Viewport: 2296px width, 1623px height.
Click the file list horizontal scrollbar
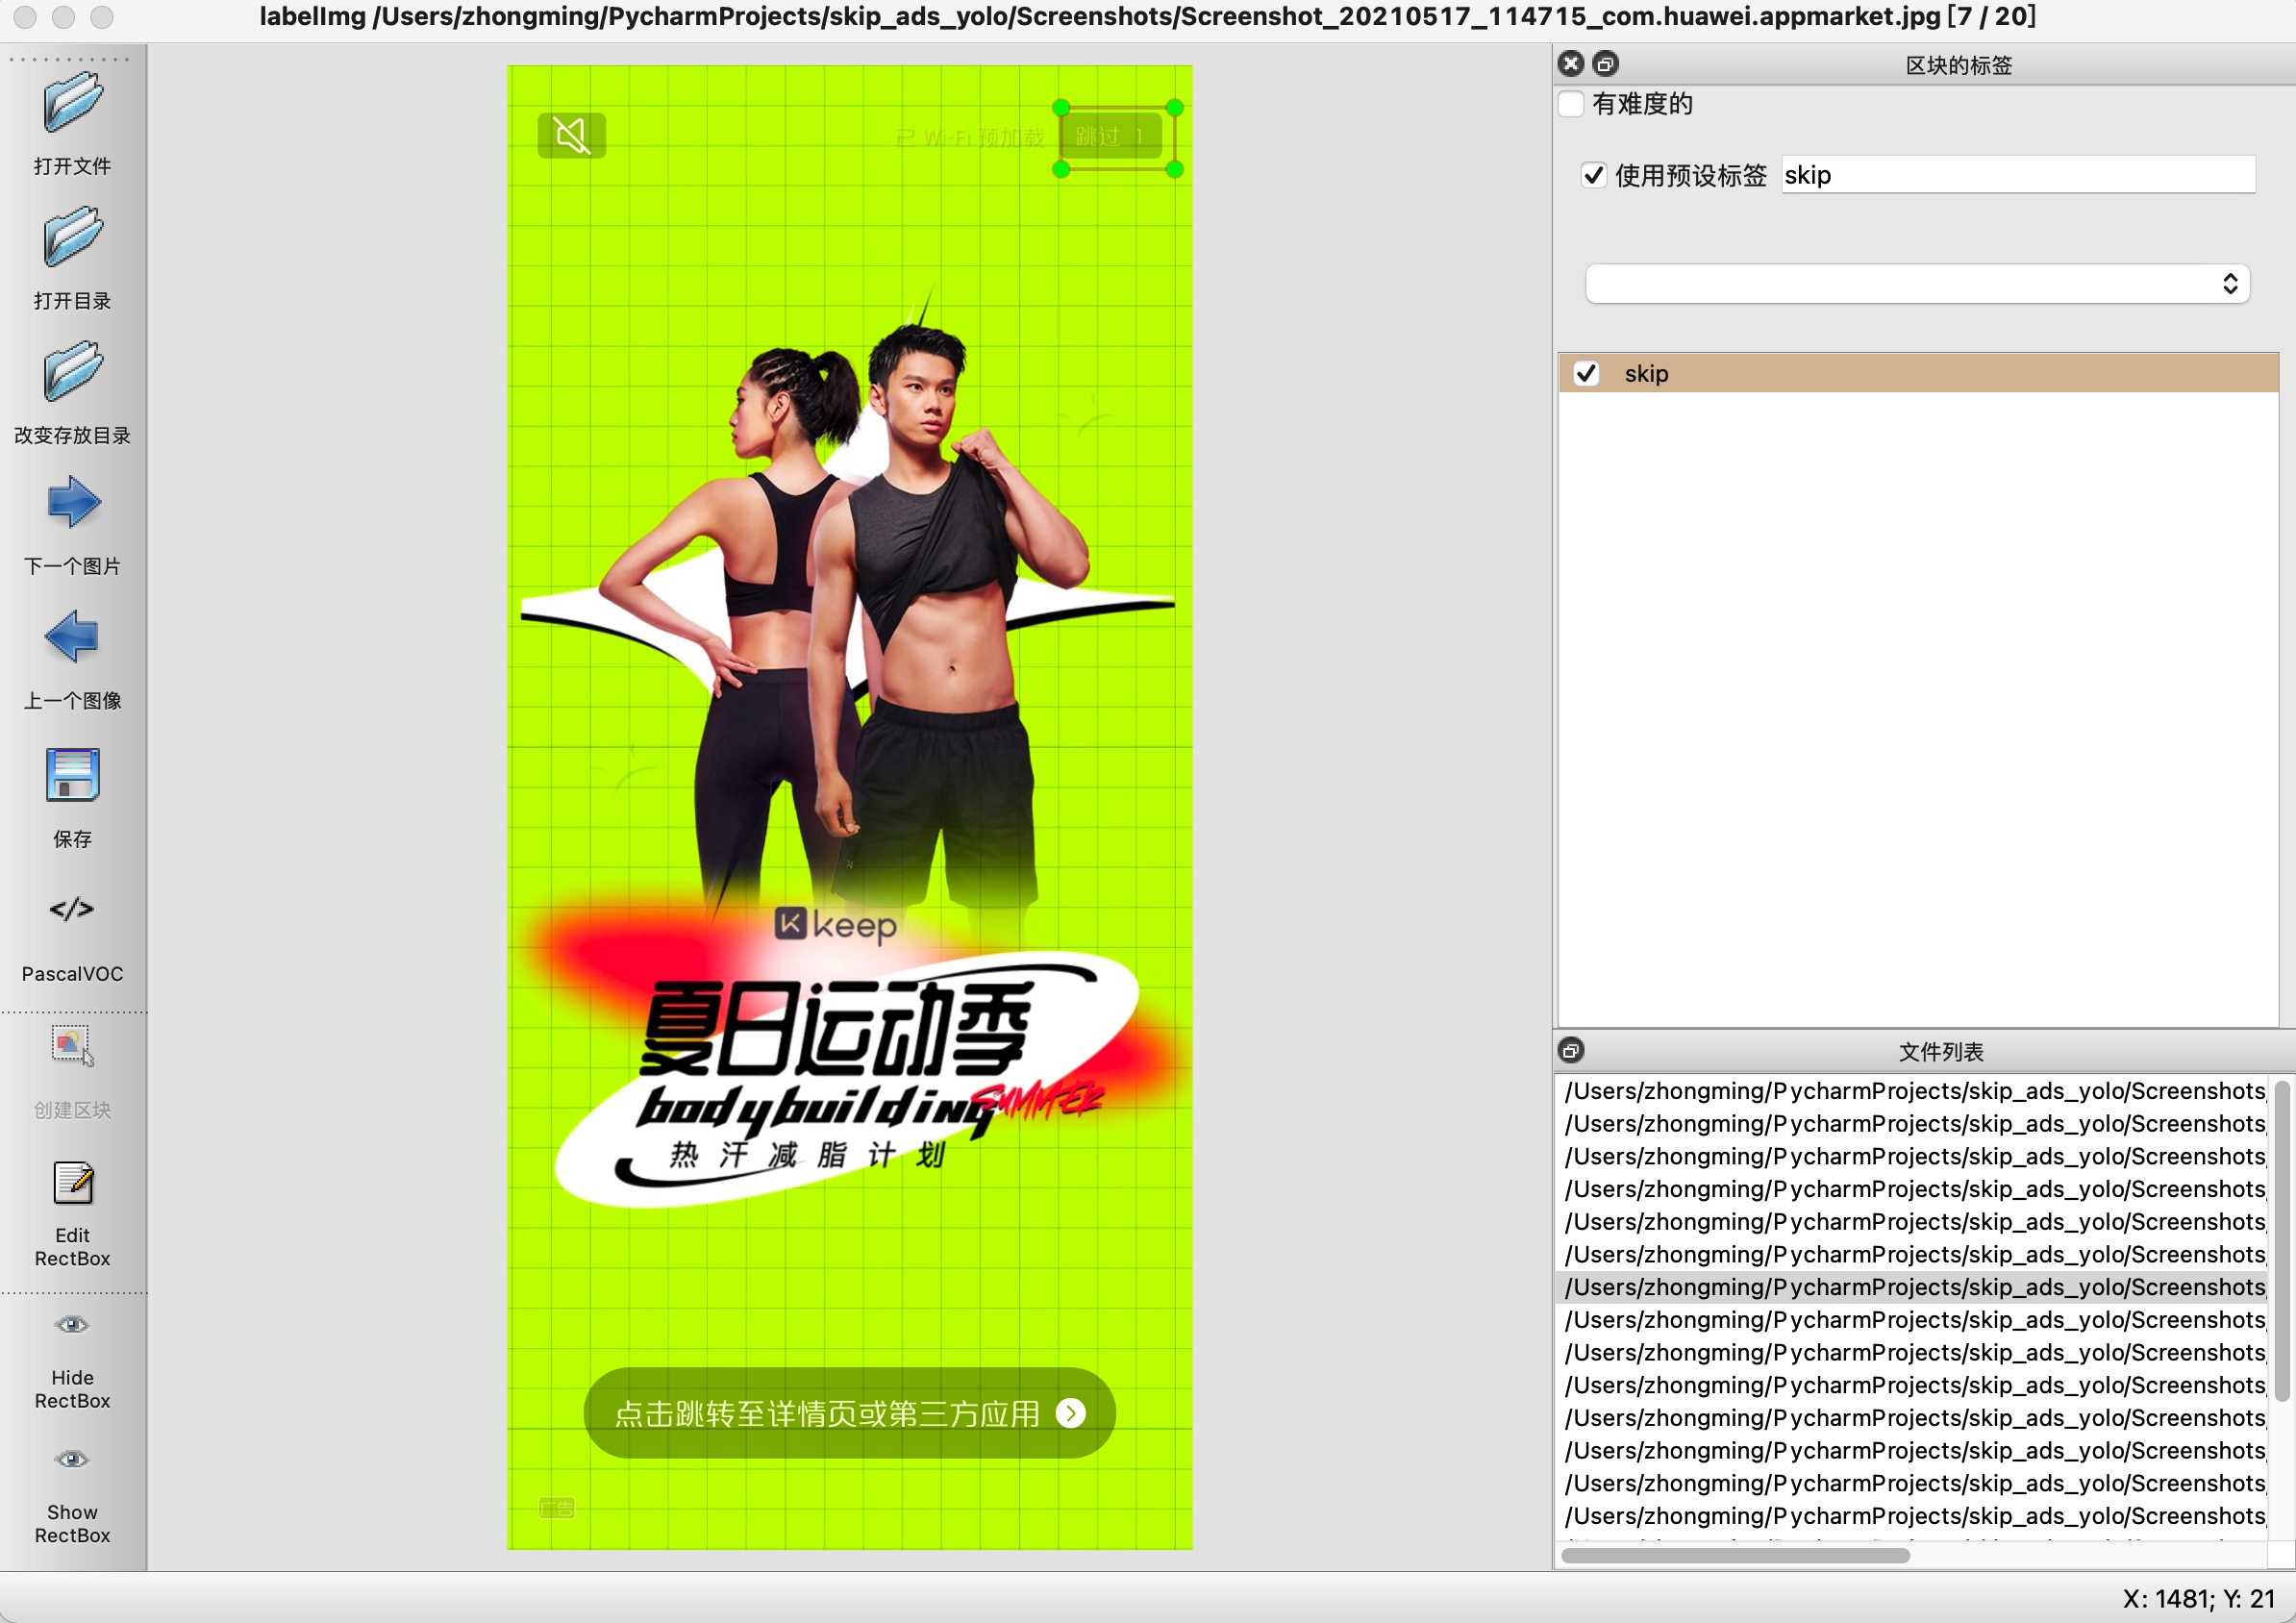click(1735, 1556)
